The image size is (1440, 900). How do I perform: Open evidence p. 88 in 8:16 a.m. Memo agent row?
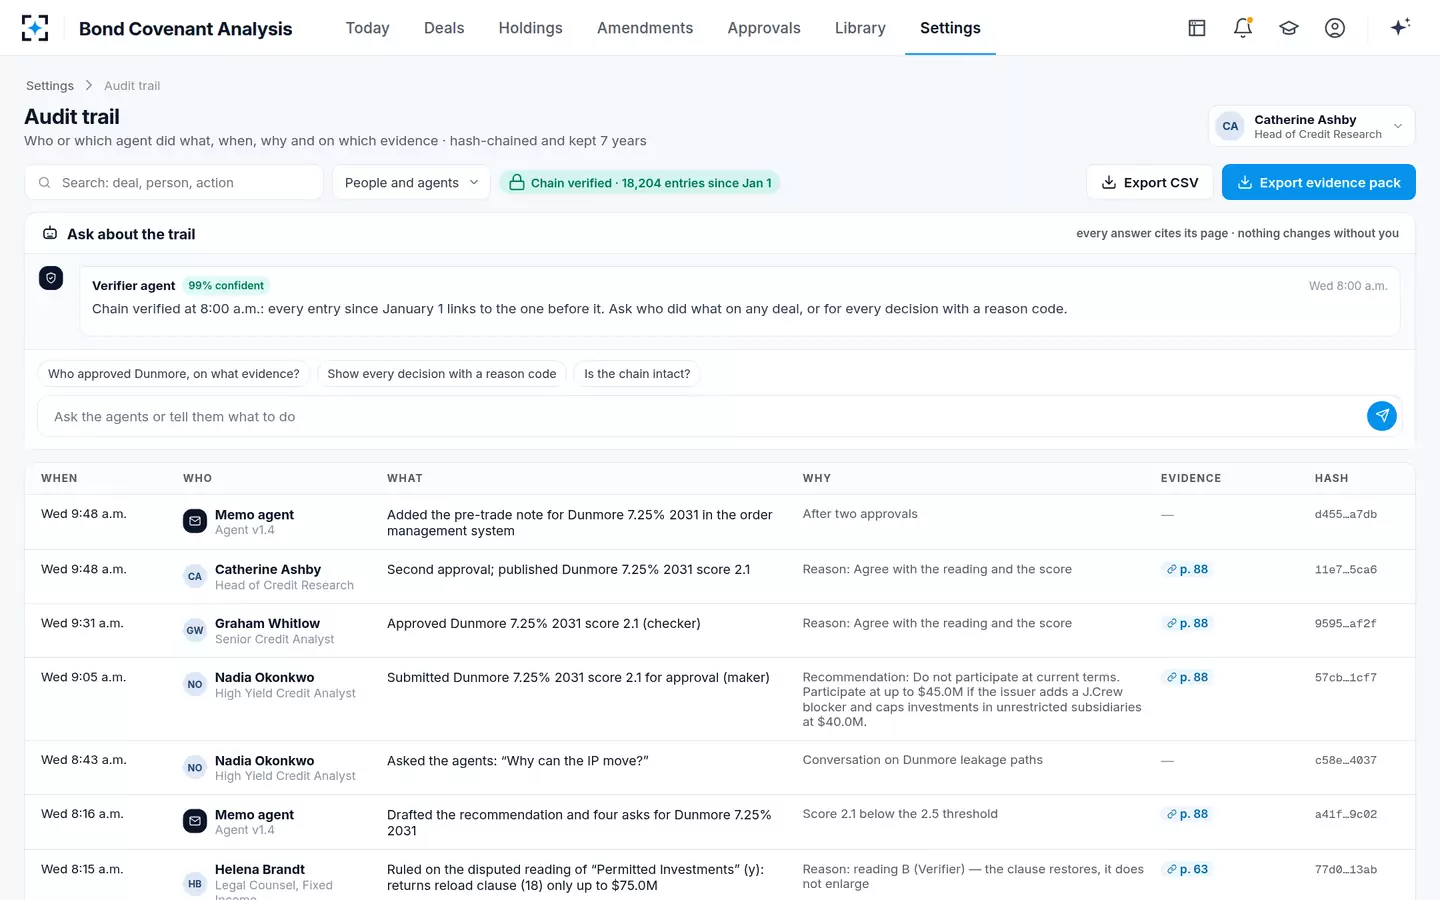[x=1187, y=814]
